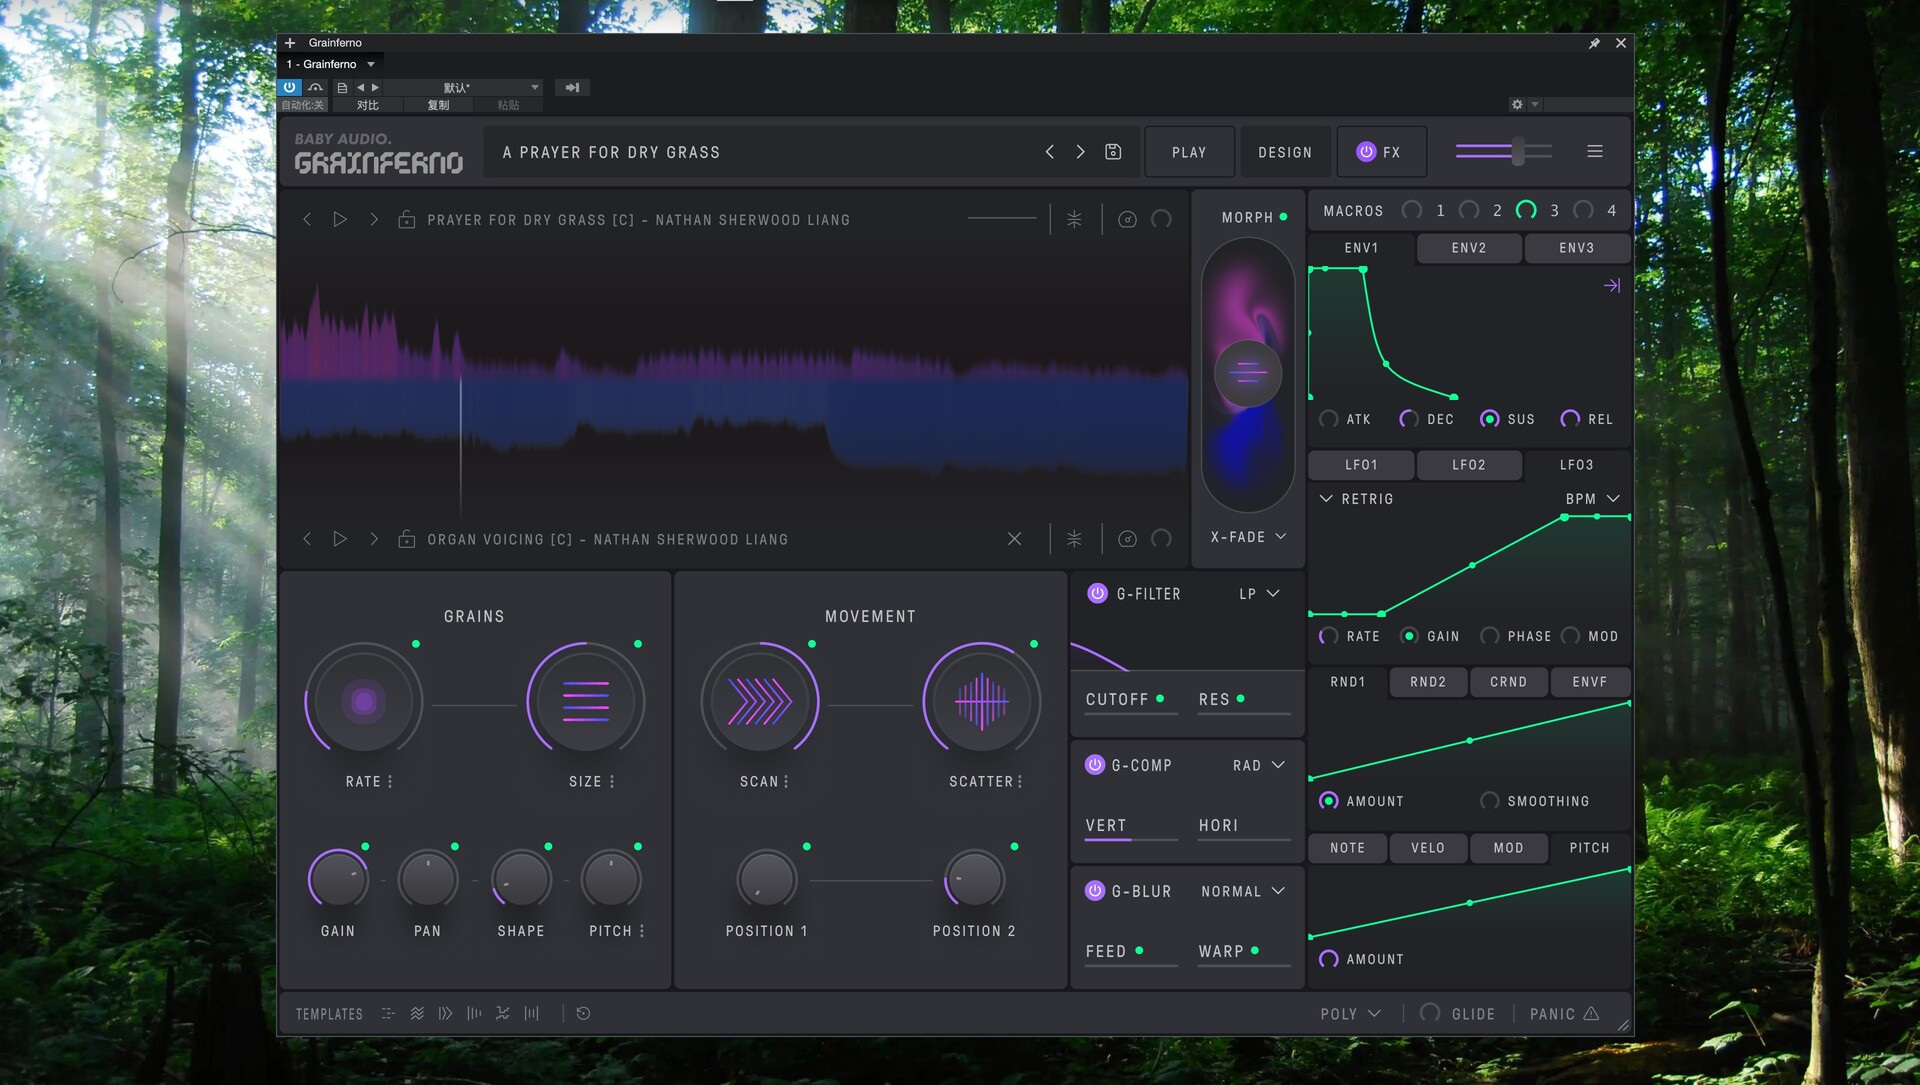Click the save preset icon
The image size is (1920, 1085).
tap(1113, 152)
